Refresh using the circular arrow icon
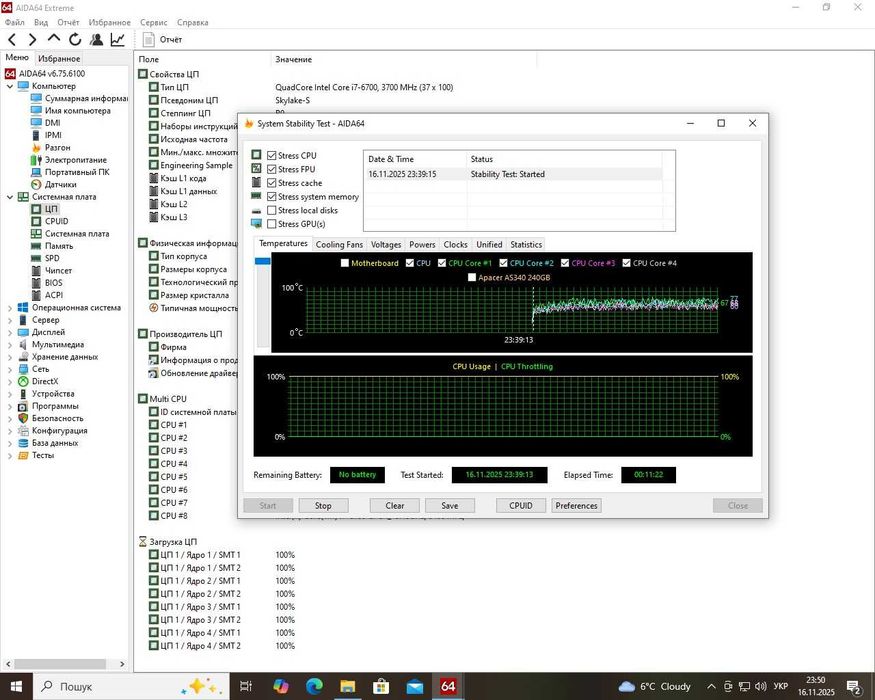The width and height of the screenshot is (875, 700). [x=75, y=40]
